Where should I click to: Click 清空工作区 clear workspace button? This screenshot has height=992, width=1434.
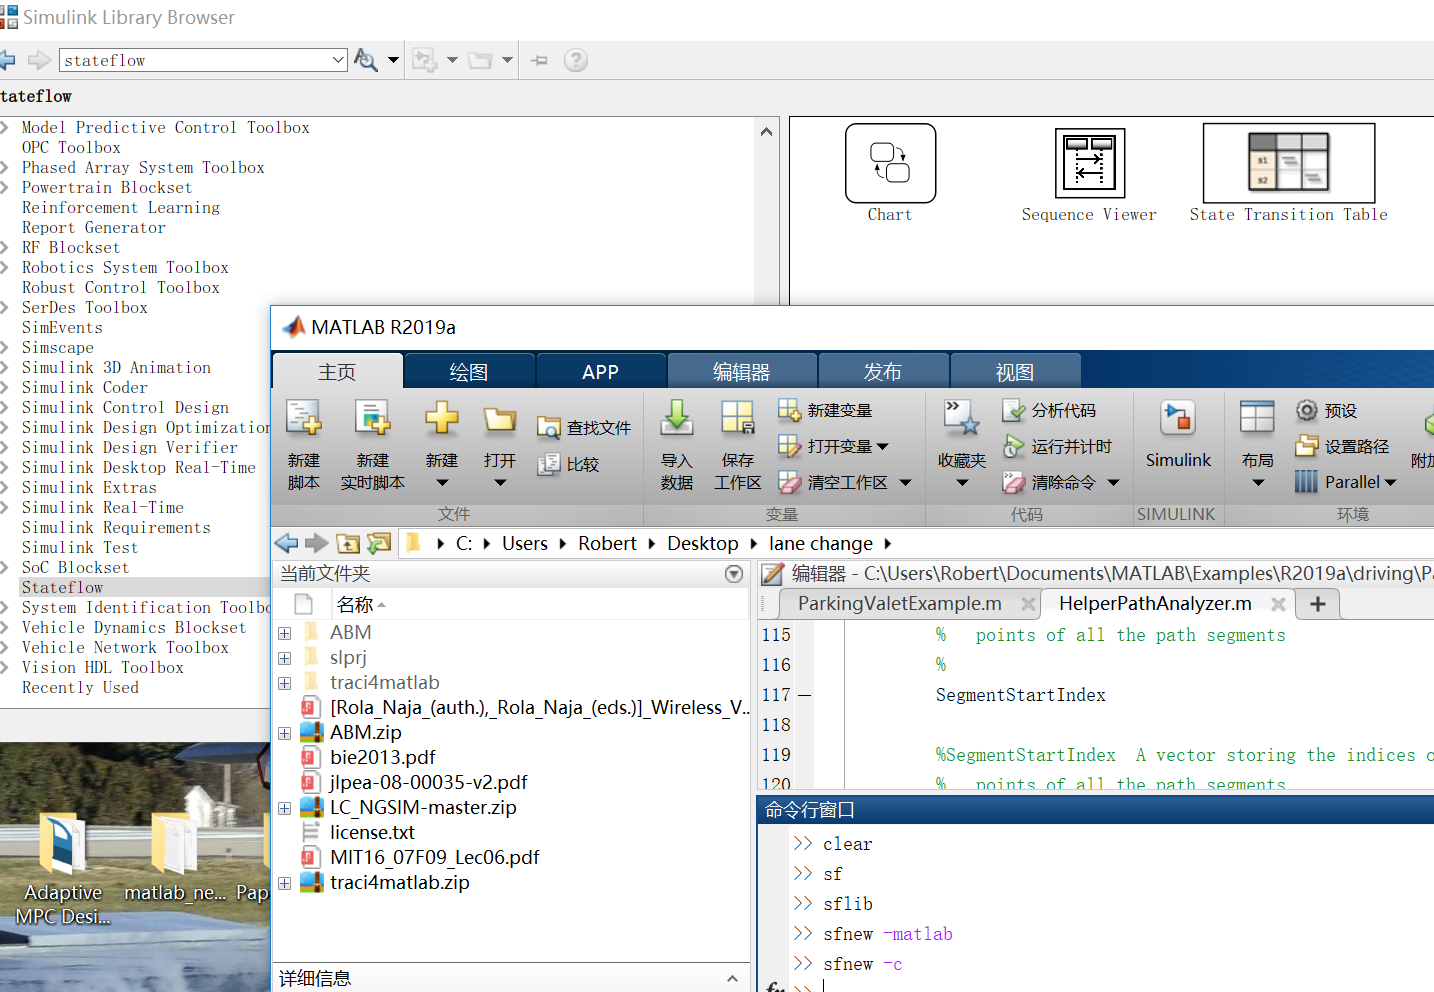click(835, 482)
